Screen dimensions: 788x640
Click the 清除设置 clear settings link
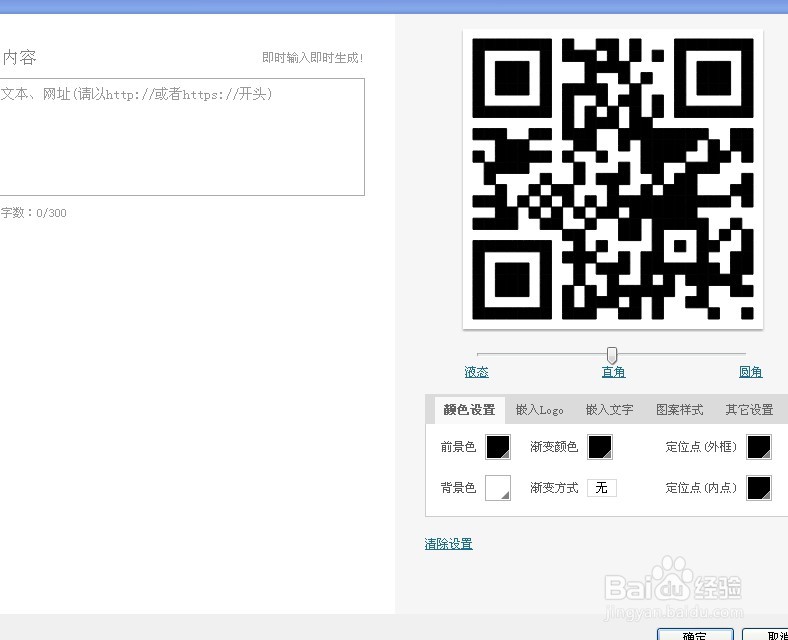[448, 544]
